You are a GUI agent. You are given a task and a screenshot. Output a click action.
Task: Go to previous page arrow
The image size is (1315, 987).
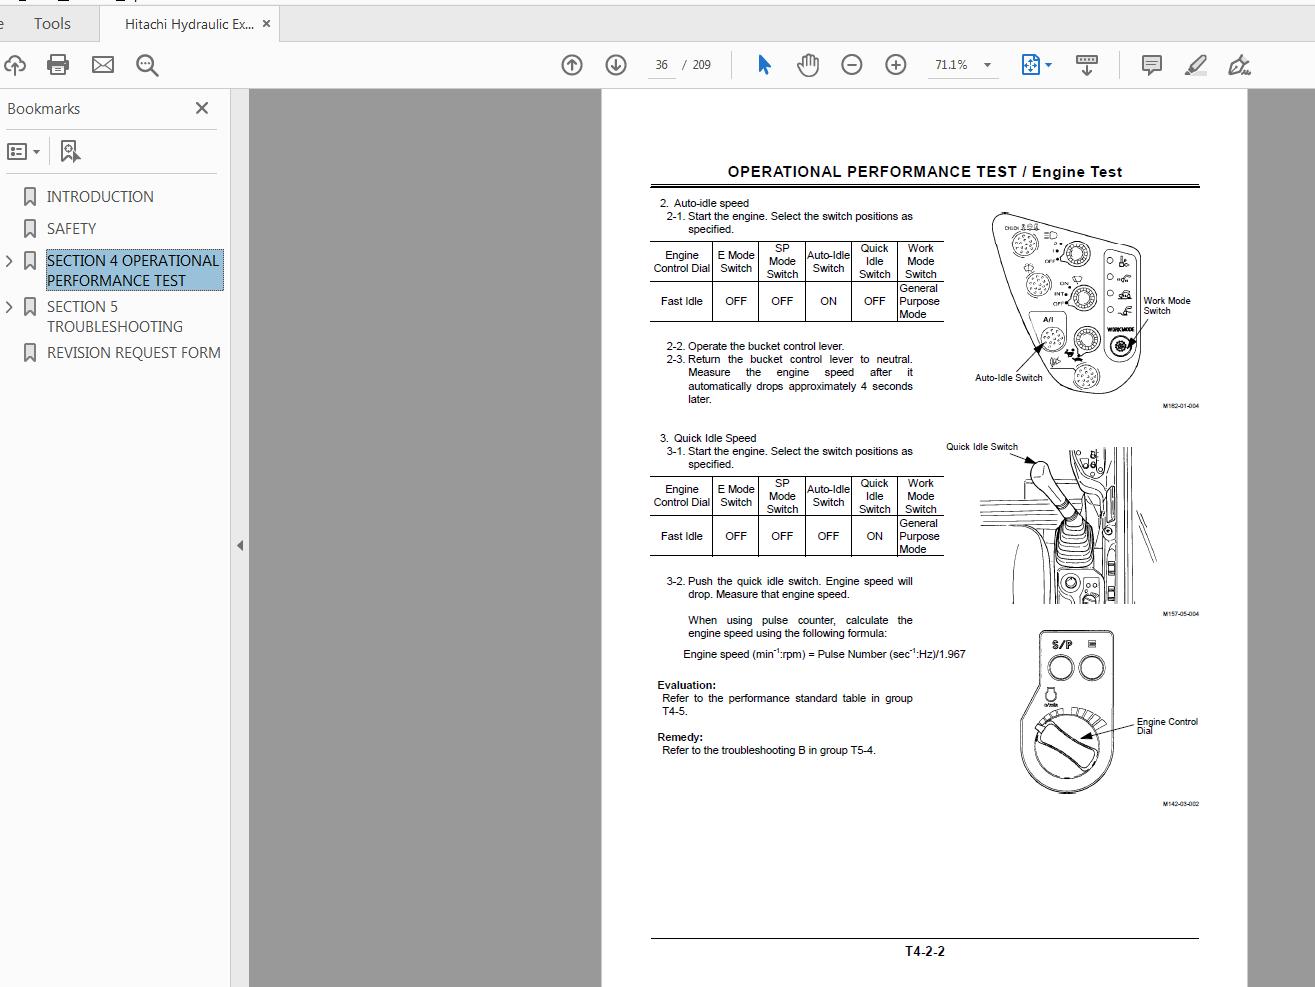[572, 65]
